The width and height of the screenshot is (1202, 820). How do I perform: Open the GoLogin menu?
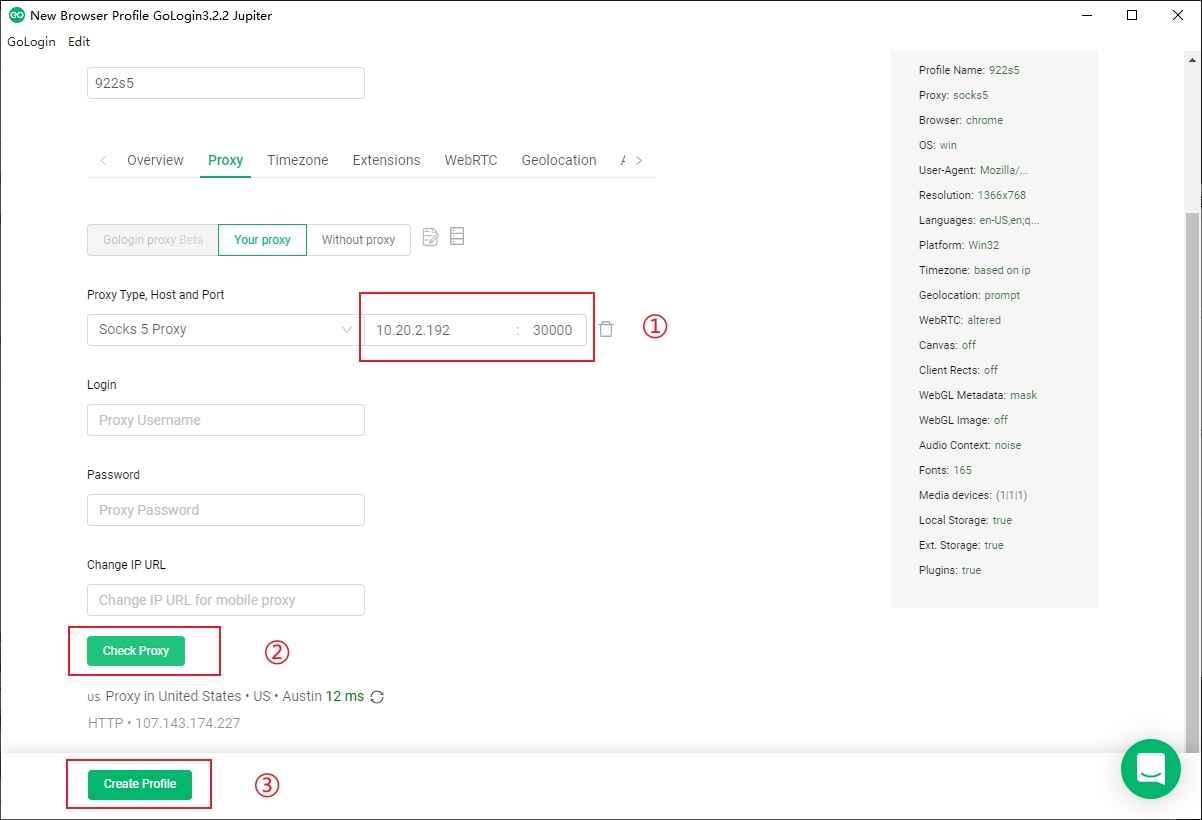pyautogui.click(x=31, y=42)
